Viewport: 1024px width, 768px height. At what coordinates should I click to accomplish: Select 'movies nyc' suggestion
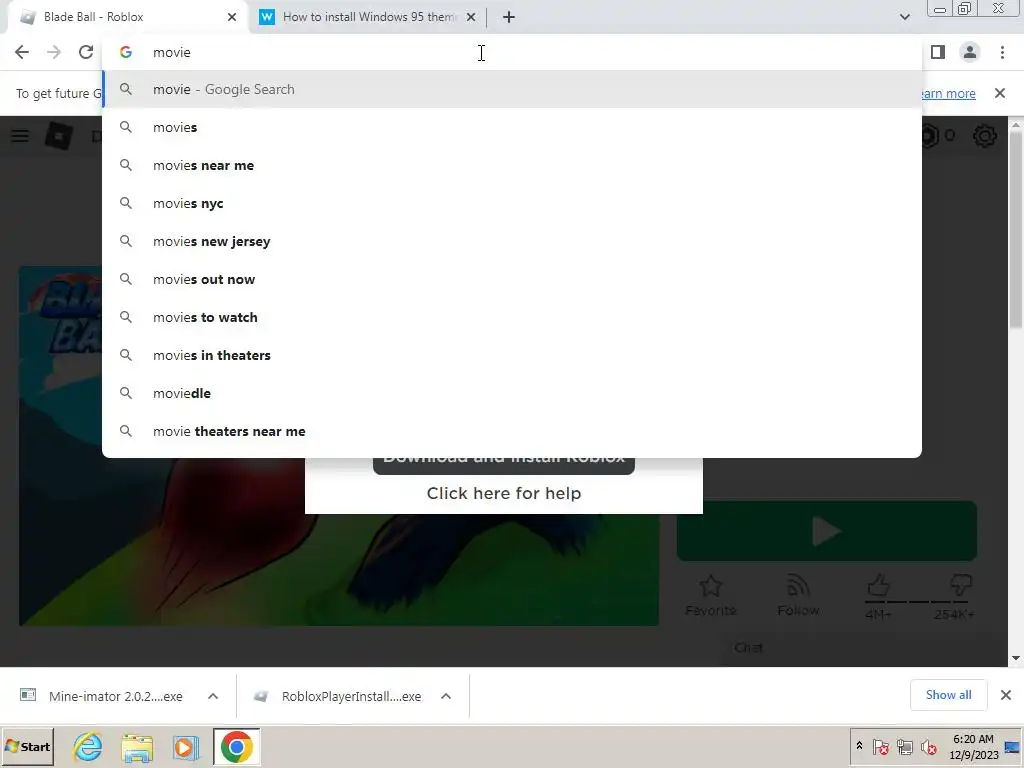[512, 203]
